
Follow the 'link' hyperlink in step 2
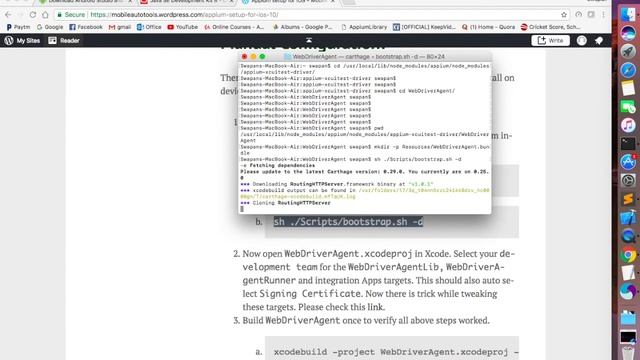point(375,307)
